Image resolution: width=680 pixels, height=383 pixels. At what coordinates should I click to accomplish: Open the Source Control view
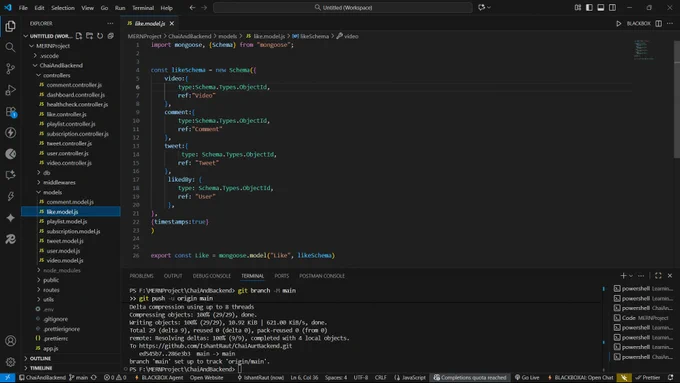(10, 69)
